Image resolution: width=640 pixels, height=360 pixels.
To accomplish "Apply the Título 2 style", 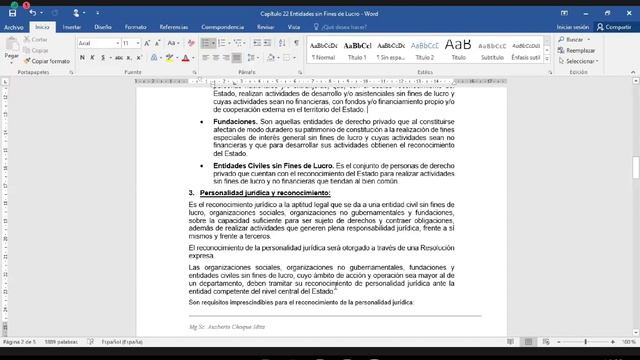I will click(x=424, y=50).
